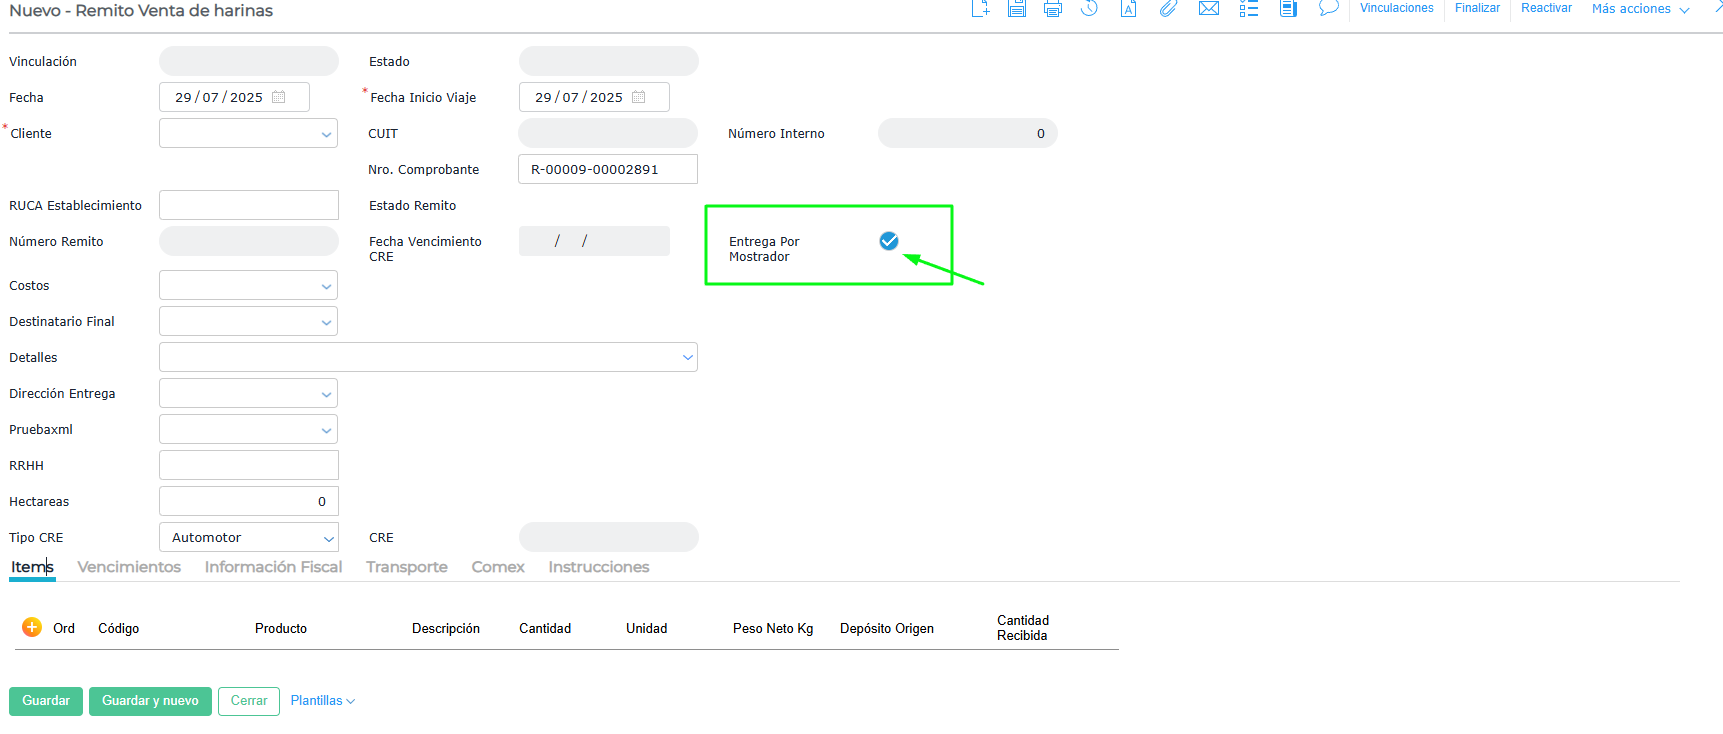
Task: Open the Pruebaxml dropdown
Action: [327, 430]
